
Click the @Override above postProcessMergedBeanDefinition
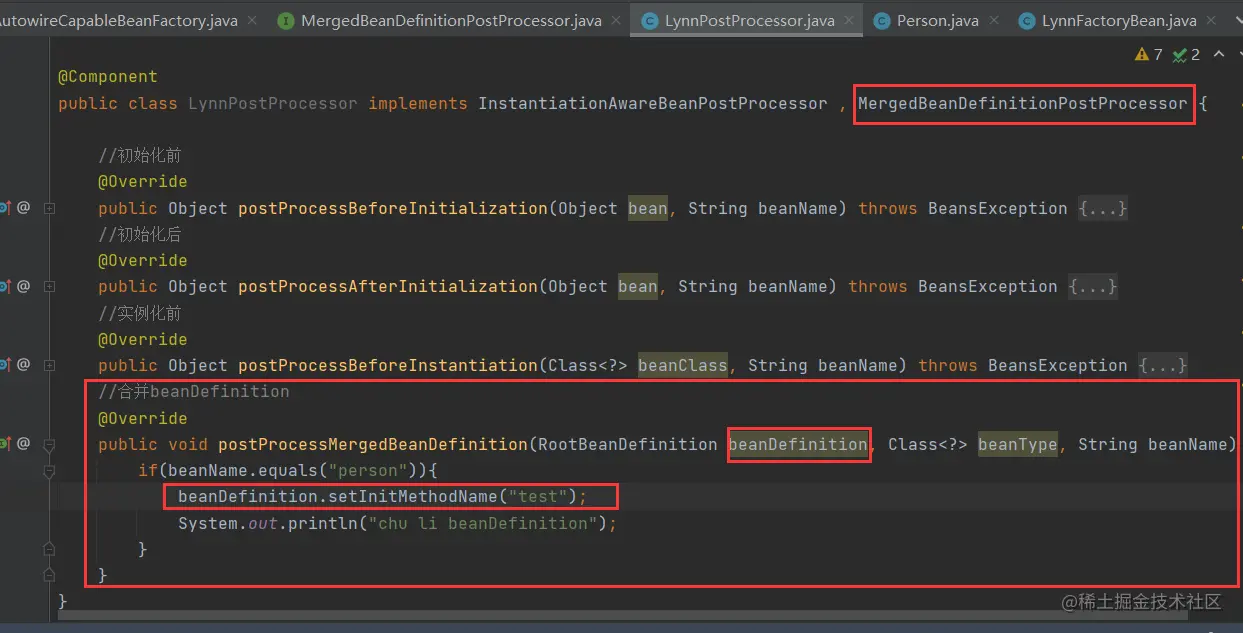[143, 418]
